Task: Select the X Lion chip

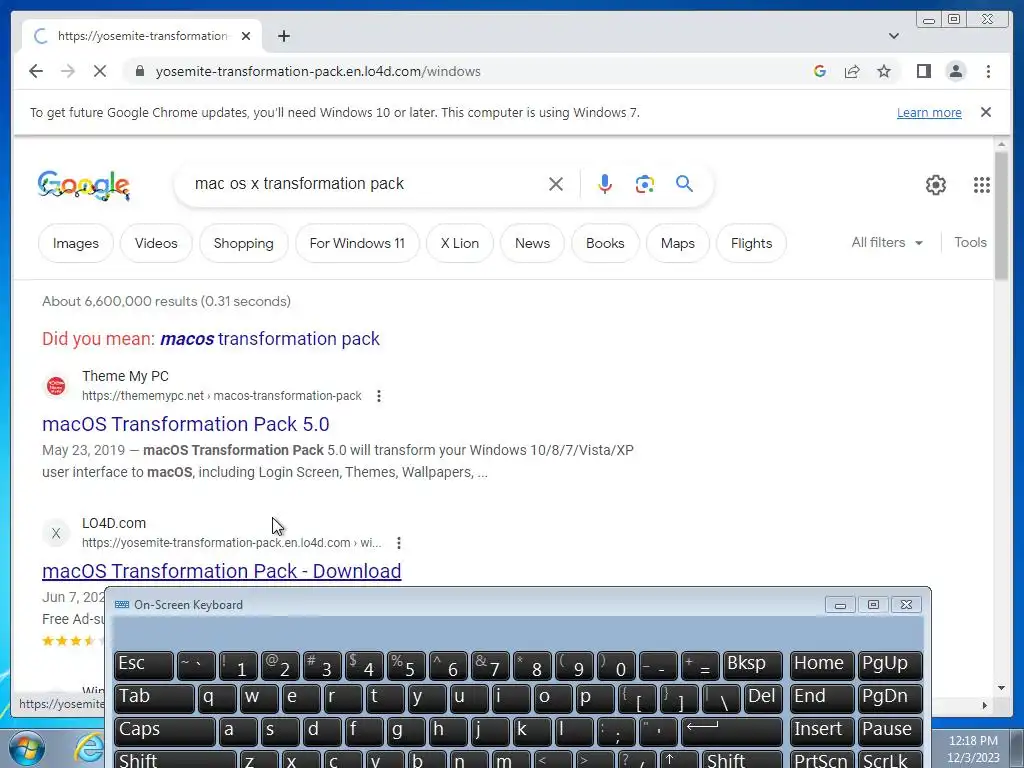Action: [x=460, y=243]
